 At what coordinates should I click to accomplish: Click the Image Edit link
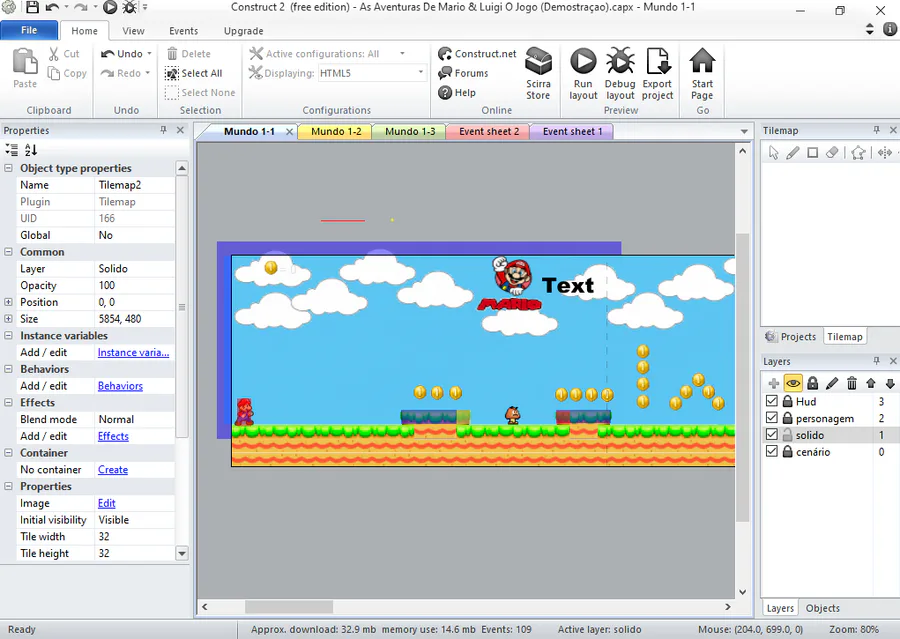pyautogui.click(x=106, y=503)
